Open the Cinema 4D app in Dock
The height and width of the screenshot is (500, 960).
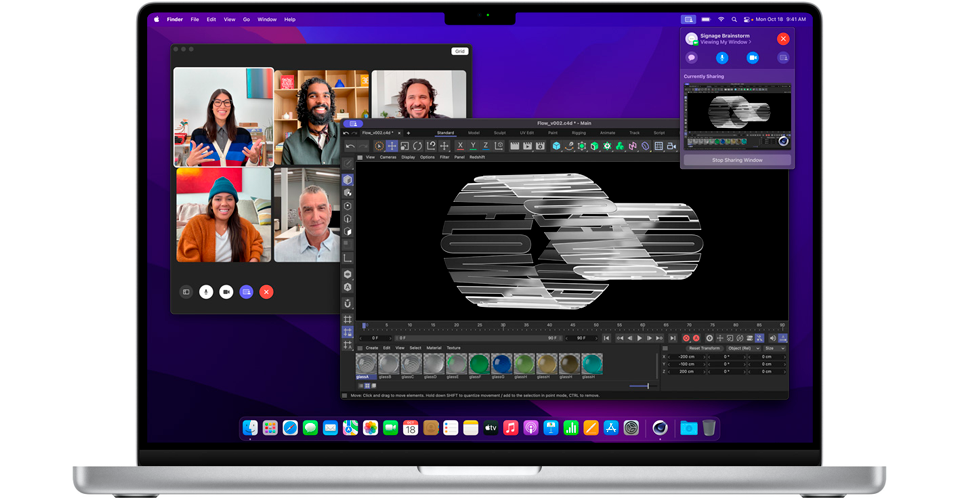click(x=659, y=428)
